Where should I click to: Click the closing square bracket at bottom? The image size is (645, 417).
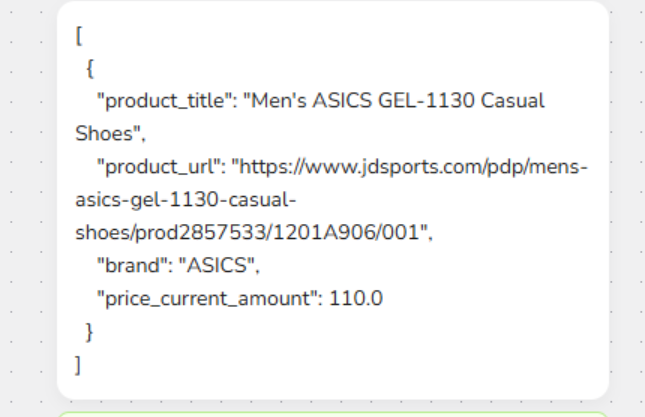pyautogui.click(x=78, y=362)
